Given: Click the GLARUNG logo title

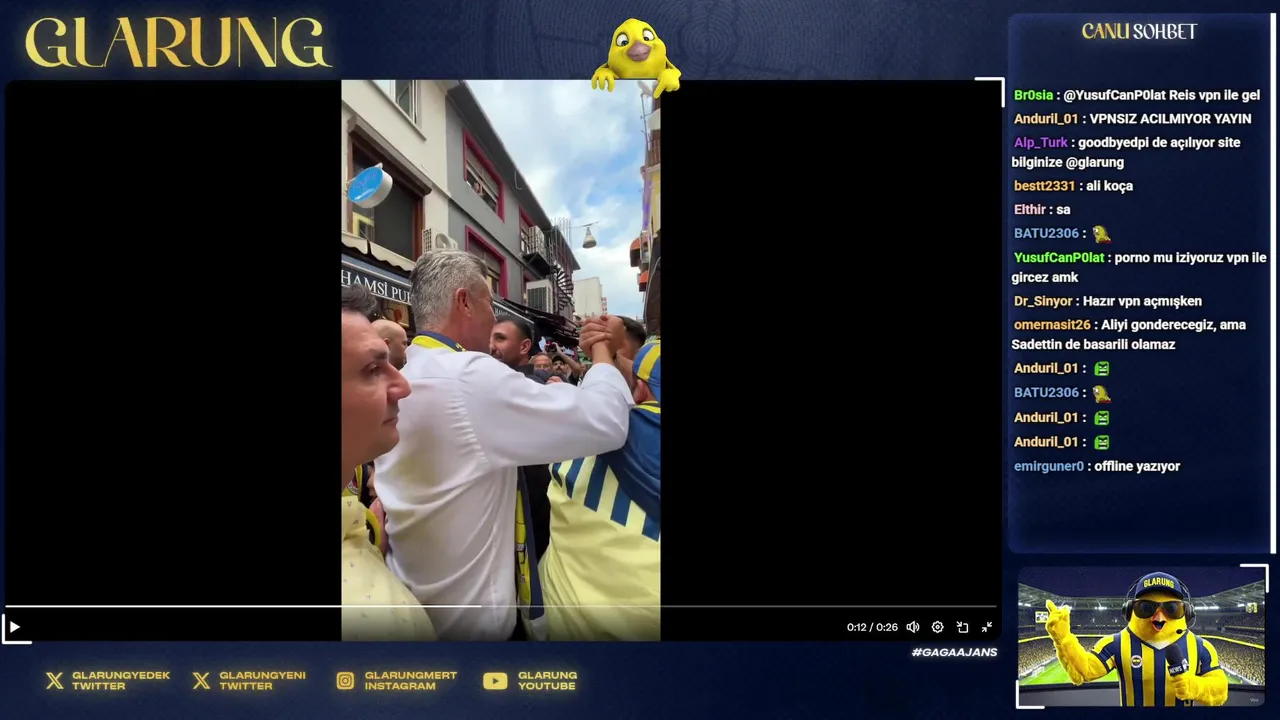Looking at the screenshot, I should [177, 44].
